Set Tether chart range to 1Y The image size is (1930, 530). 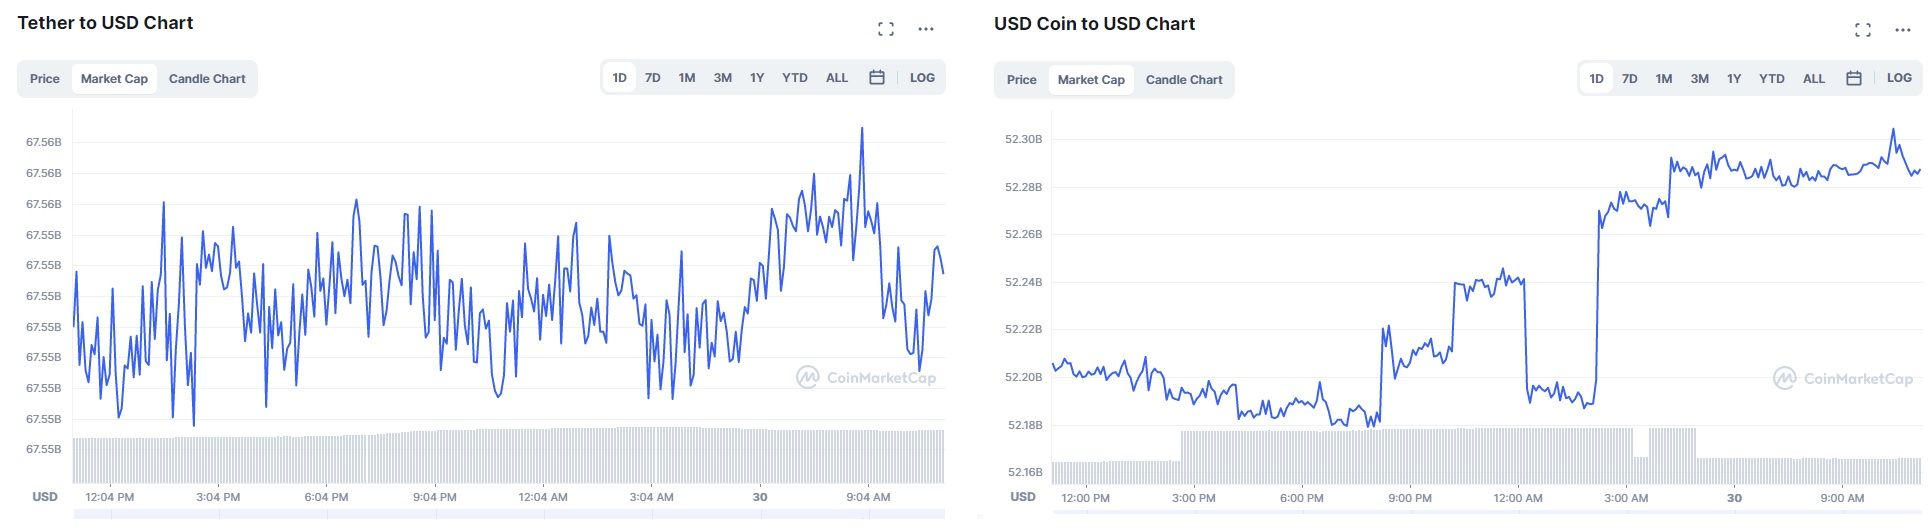point(757,78)
